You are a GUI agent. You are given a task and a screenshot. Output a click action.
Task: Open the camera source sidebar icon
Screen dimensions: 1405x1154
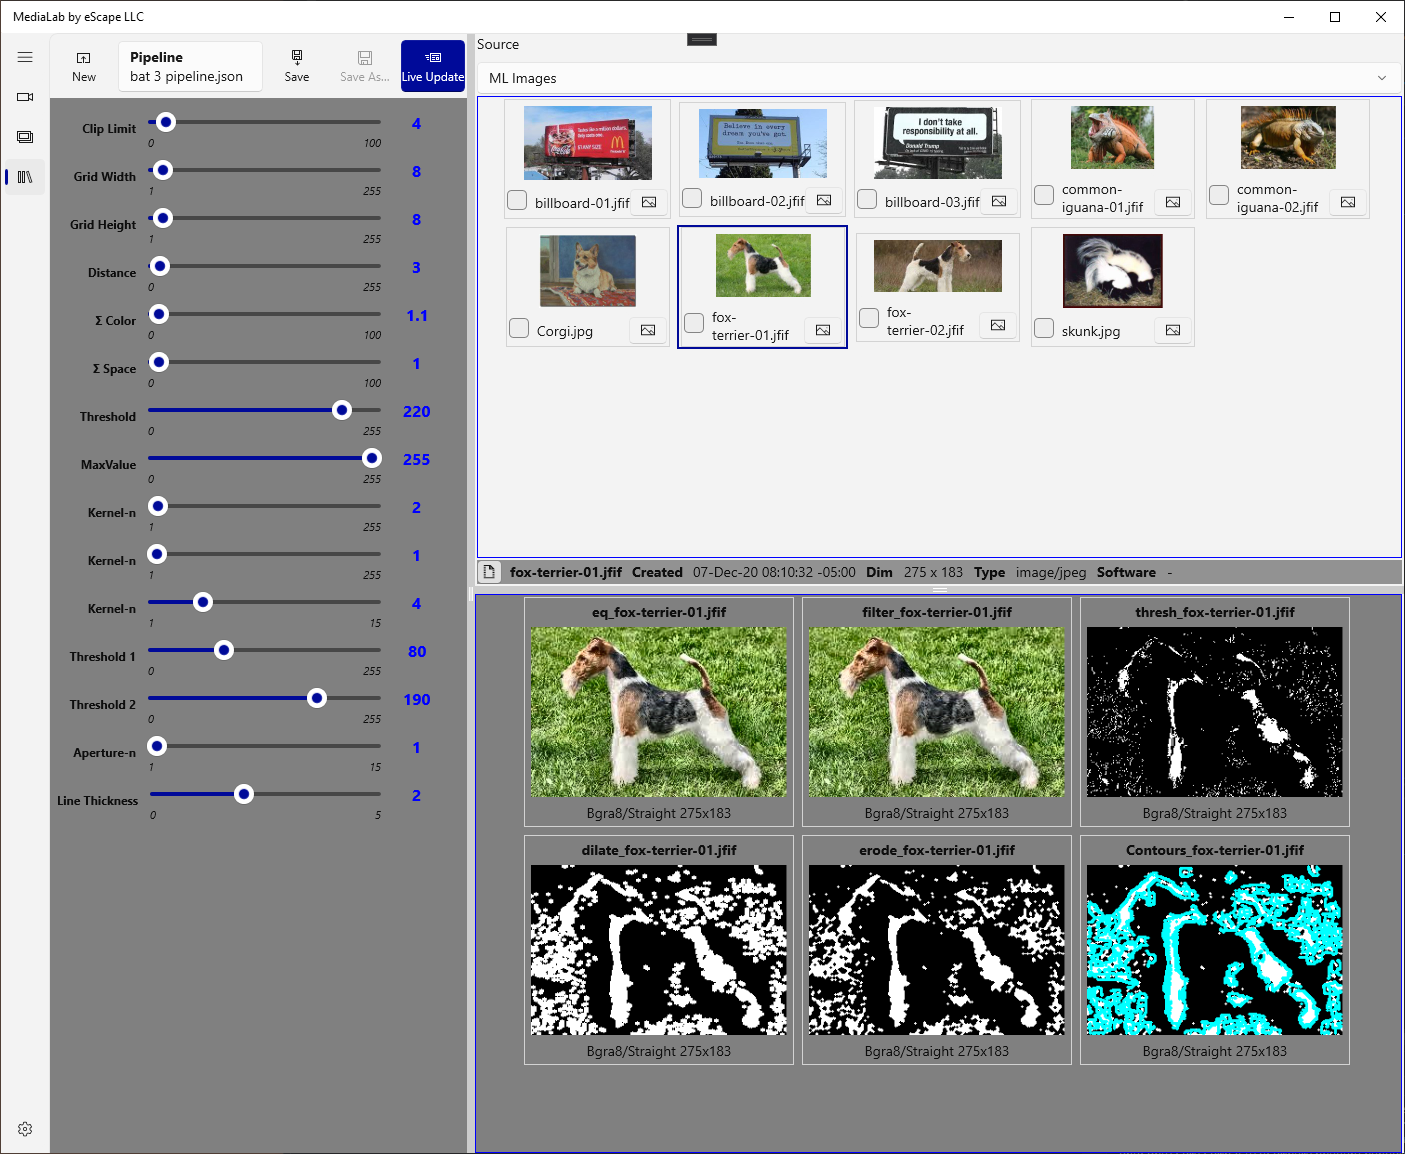tap(25, 97)
